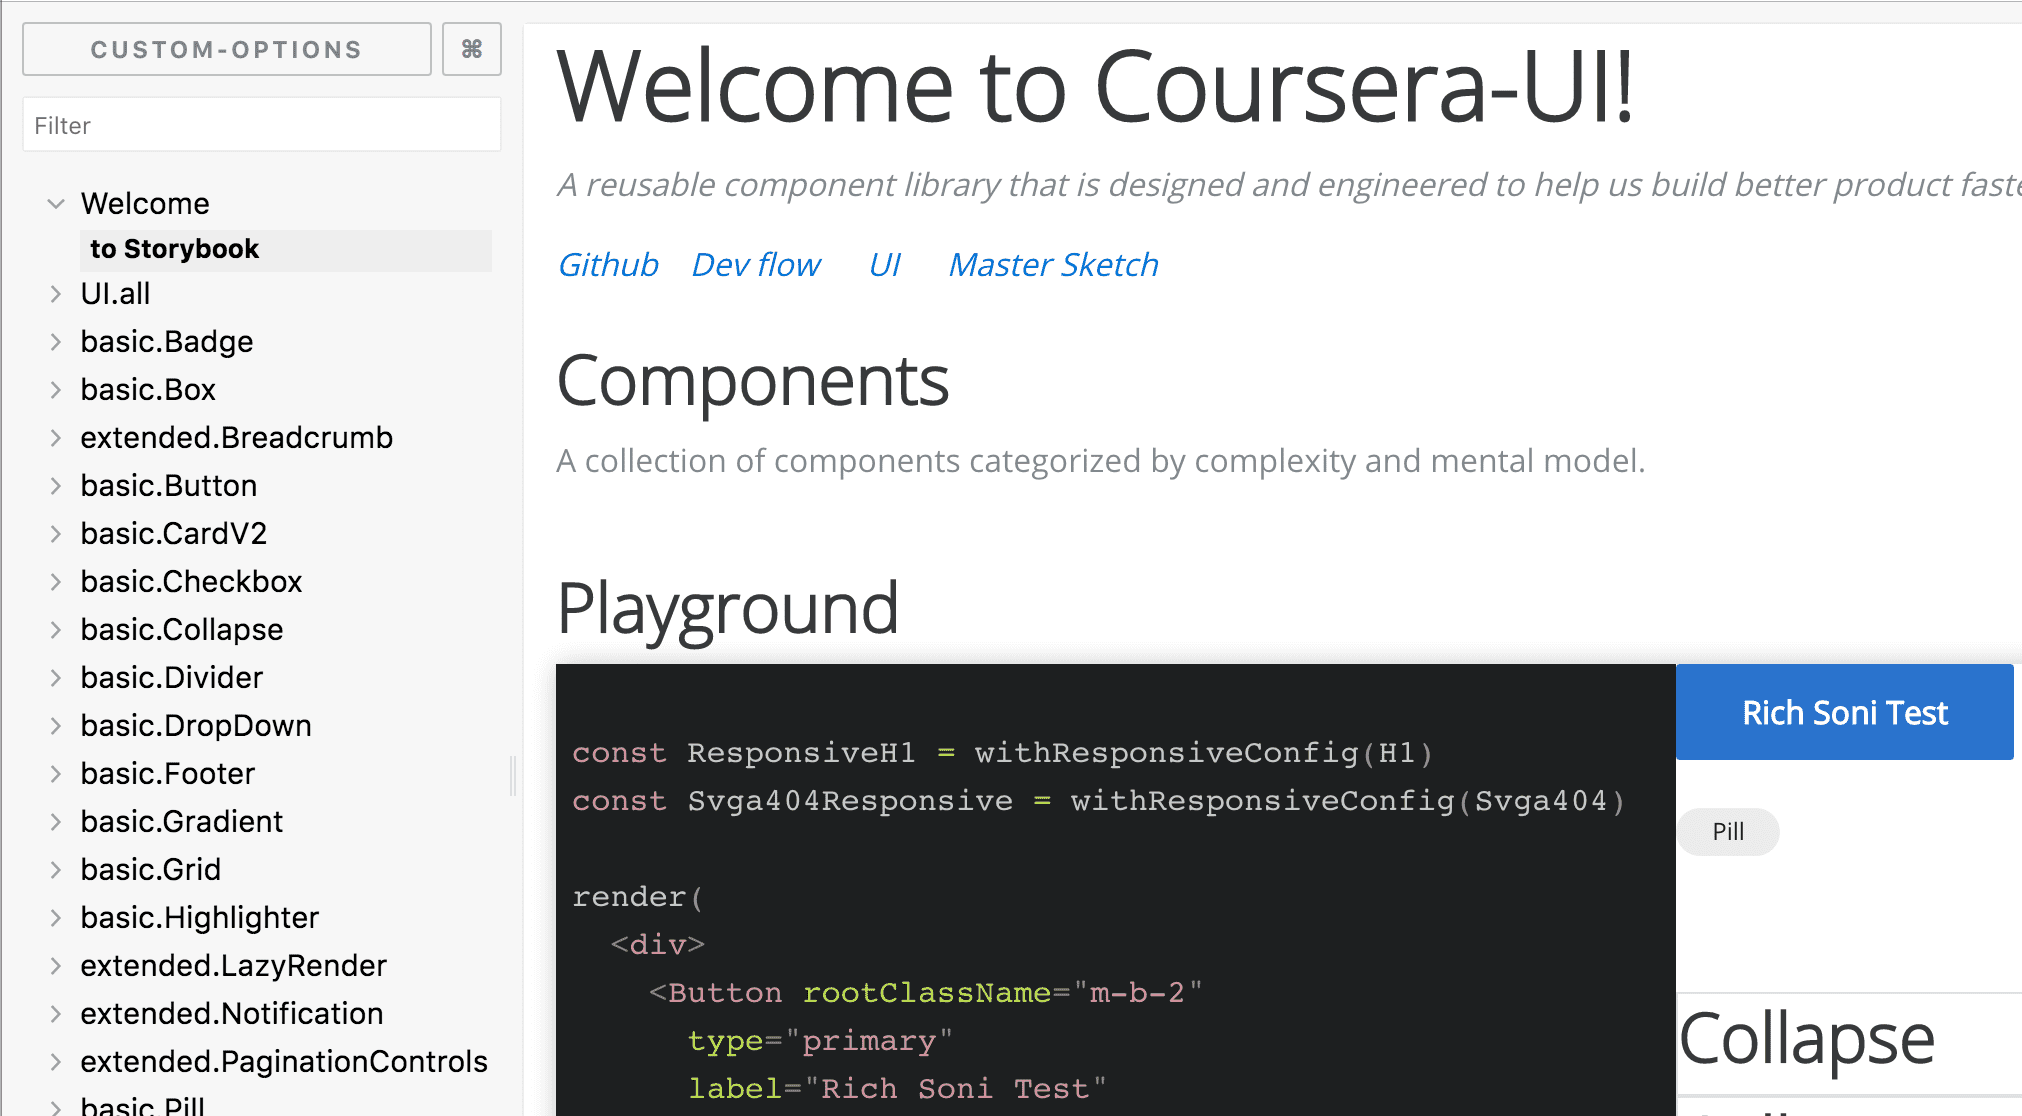This screenshot has height=1116, width=2022.
Task: Click the Pill badge
Action: point(1728,832)
